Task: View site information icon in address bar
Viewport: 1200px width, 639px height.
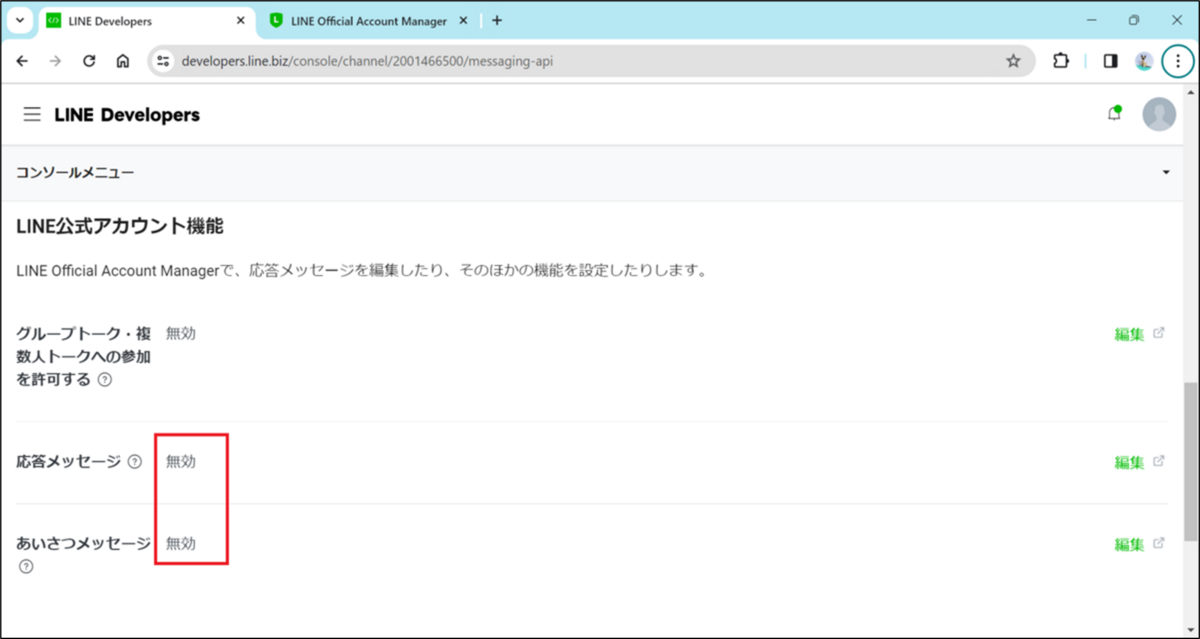Action: (x=164, y=61)
